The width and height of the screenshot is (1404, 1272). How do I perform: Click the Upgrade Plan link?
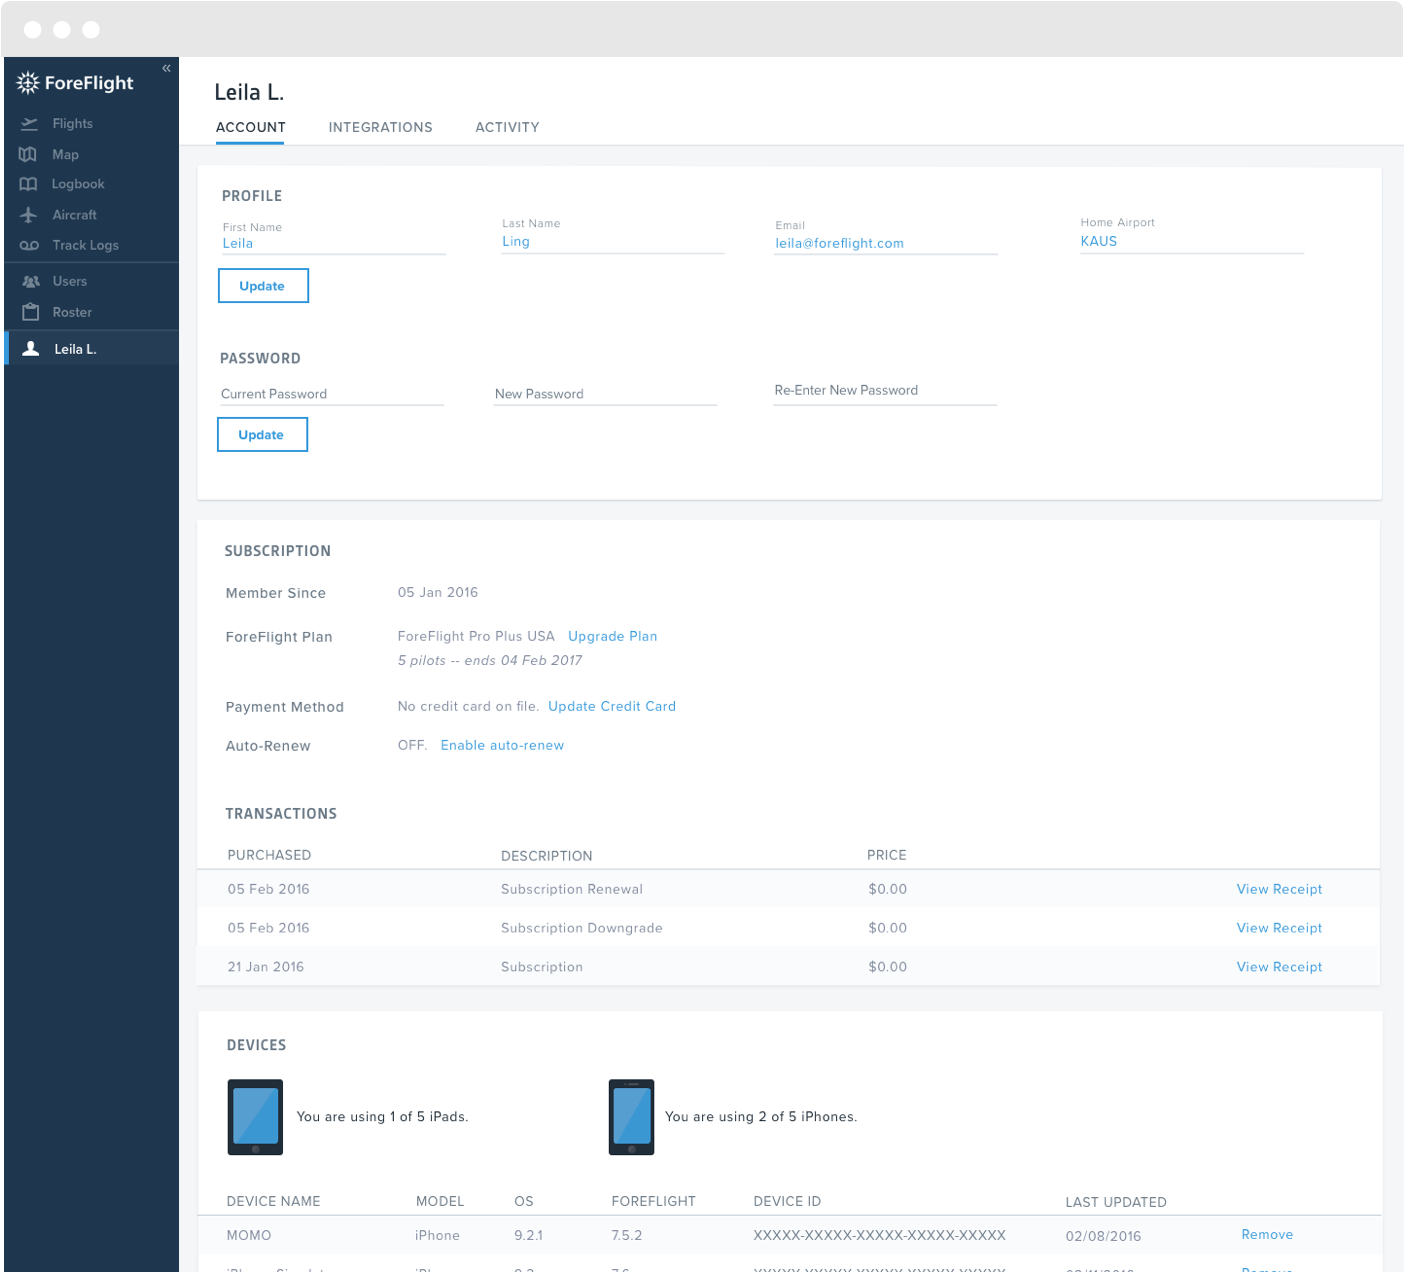click(613, 637)
